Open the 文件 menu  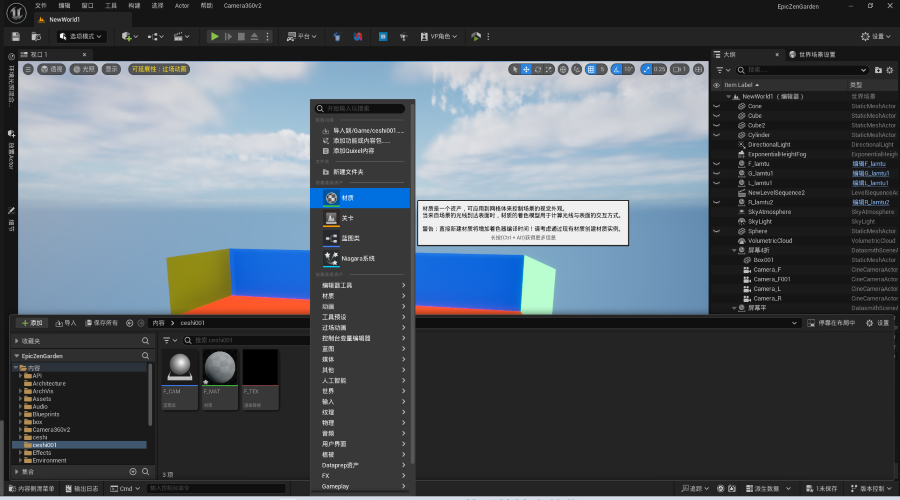[x=41, y=6]
